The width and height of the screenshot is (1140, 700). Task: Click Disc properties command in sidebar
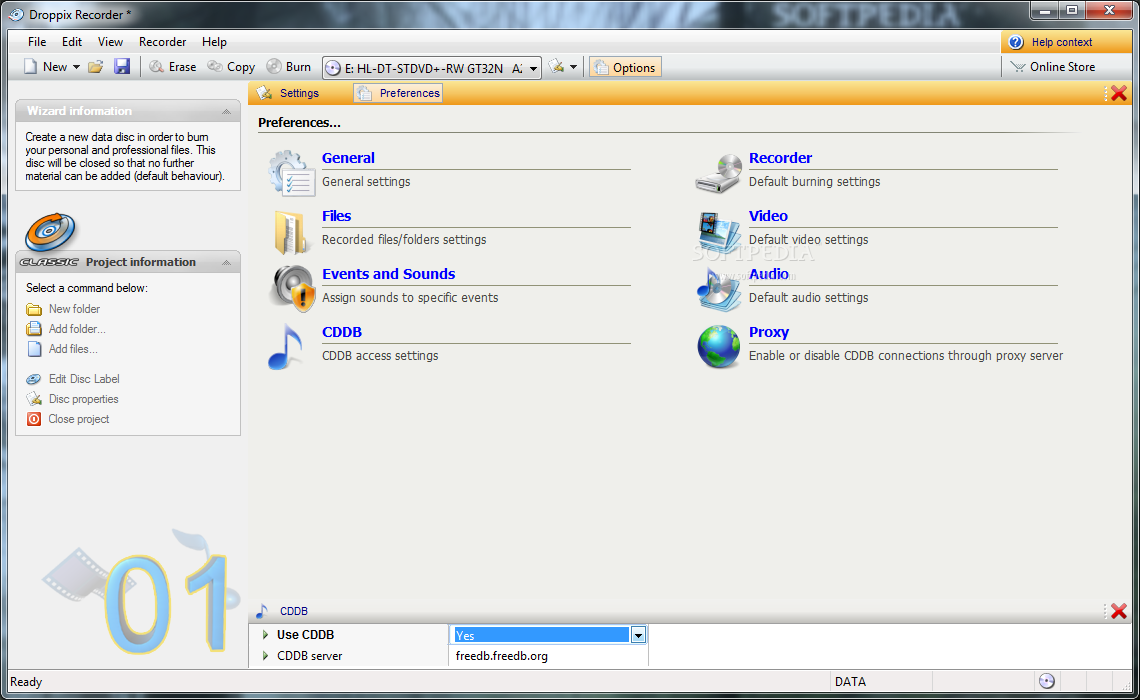84,399
